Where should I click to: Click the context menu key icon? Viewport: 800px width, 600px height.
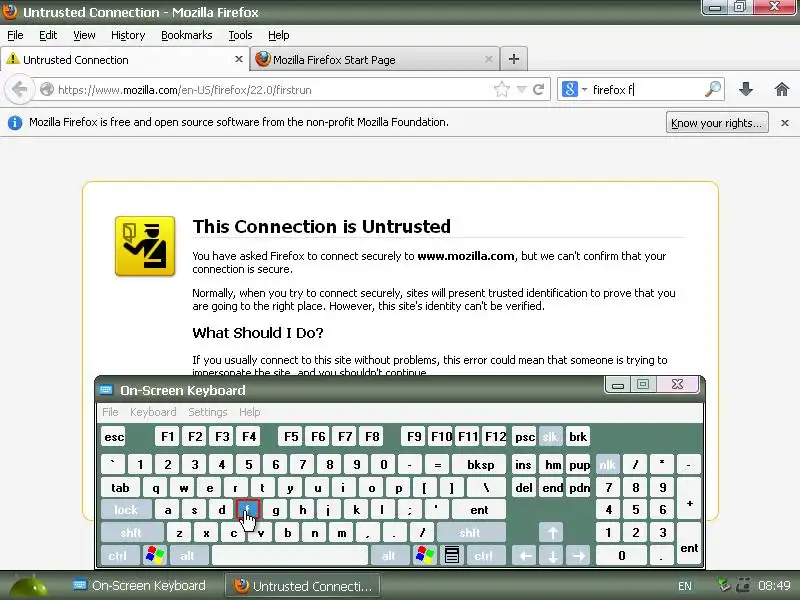(452, 555)
